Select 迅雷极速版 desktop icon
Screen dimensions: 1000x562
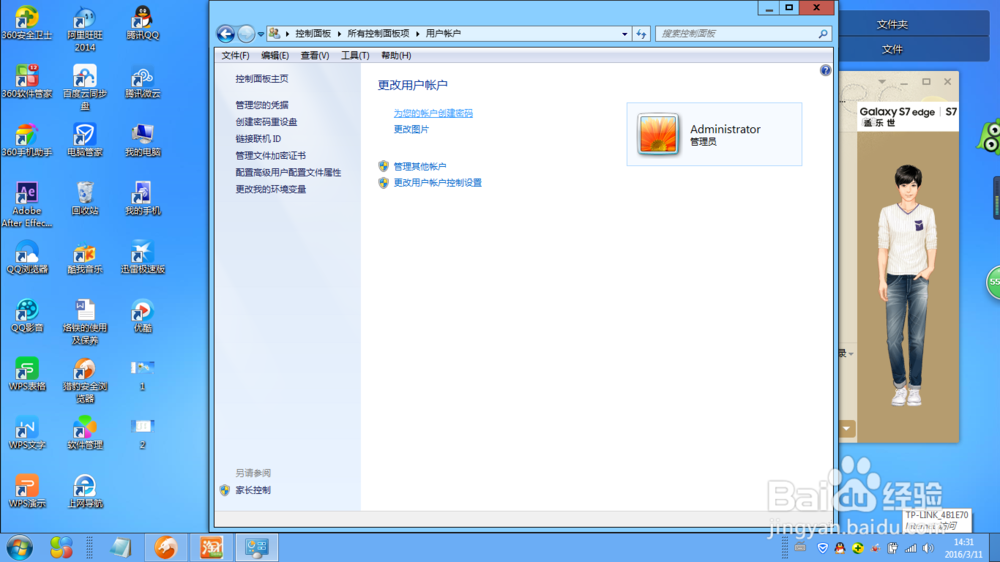coord(143,257)
